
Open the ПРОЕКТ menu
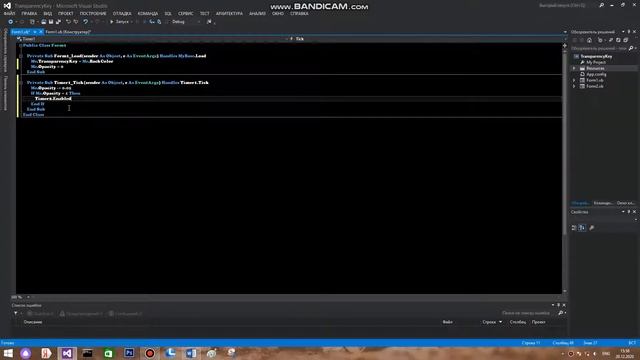(65, 13)
